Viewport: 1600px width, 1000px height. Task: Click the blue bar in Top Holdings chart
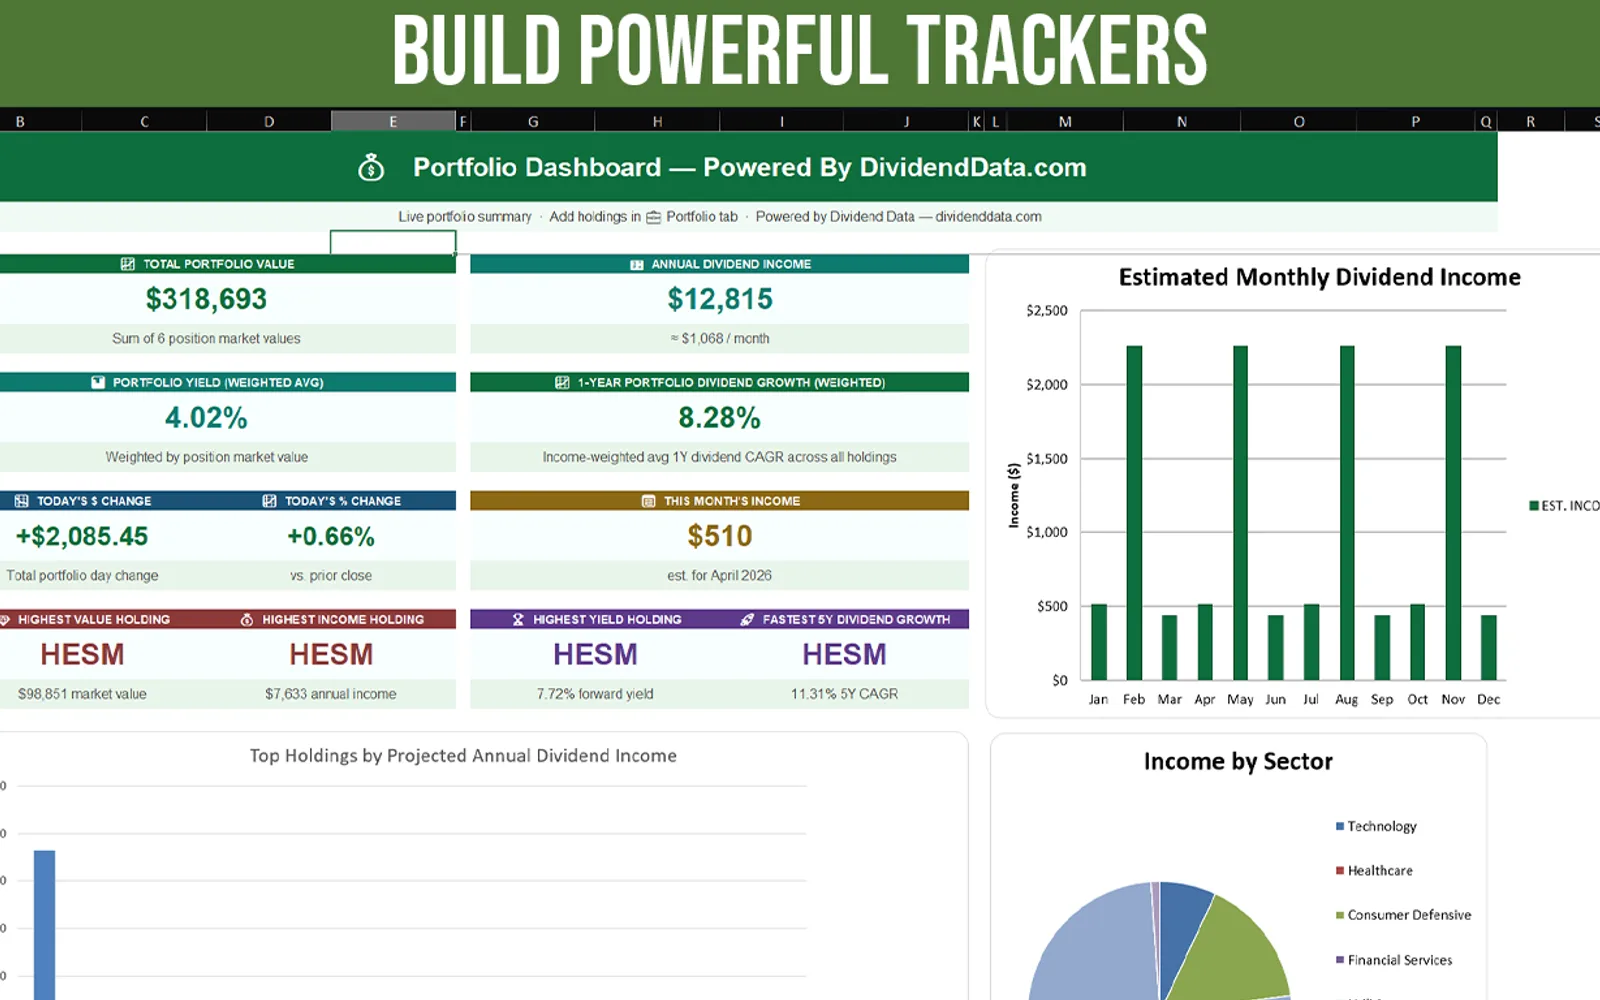pos(44,925)
